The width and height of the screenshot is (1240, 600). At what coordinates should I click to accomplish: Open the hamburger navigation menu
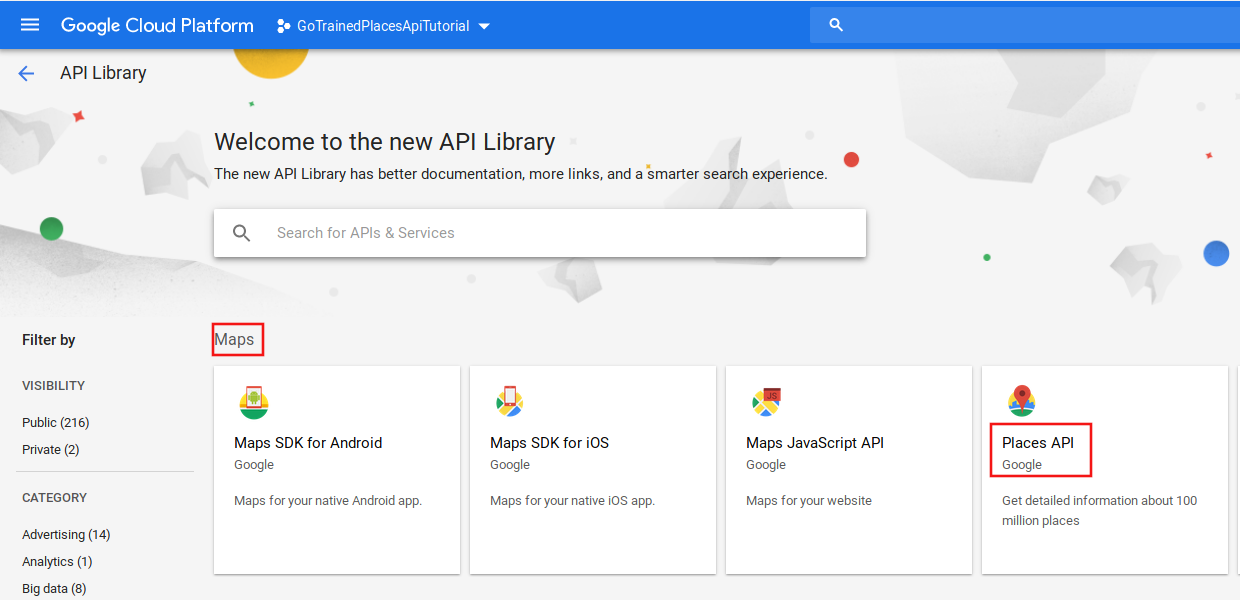coord(30,25)
